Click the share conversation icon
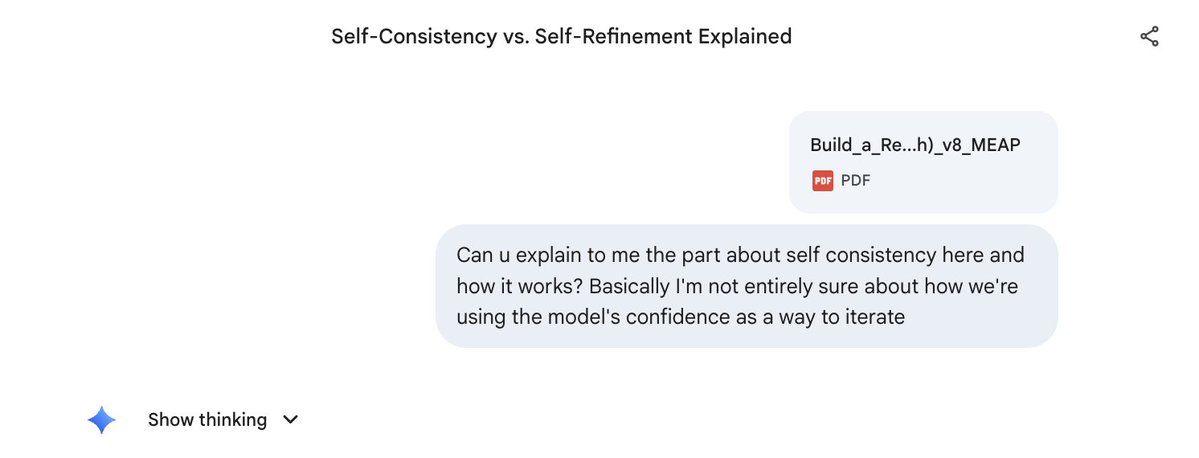 [x=1149, y=37]
